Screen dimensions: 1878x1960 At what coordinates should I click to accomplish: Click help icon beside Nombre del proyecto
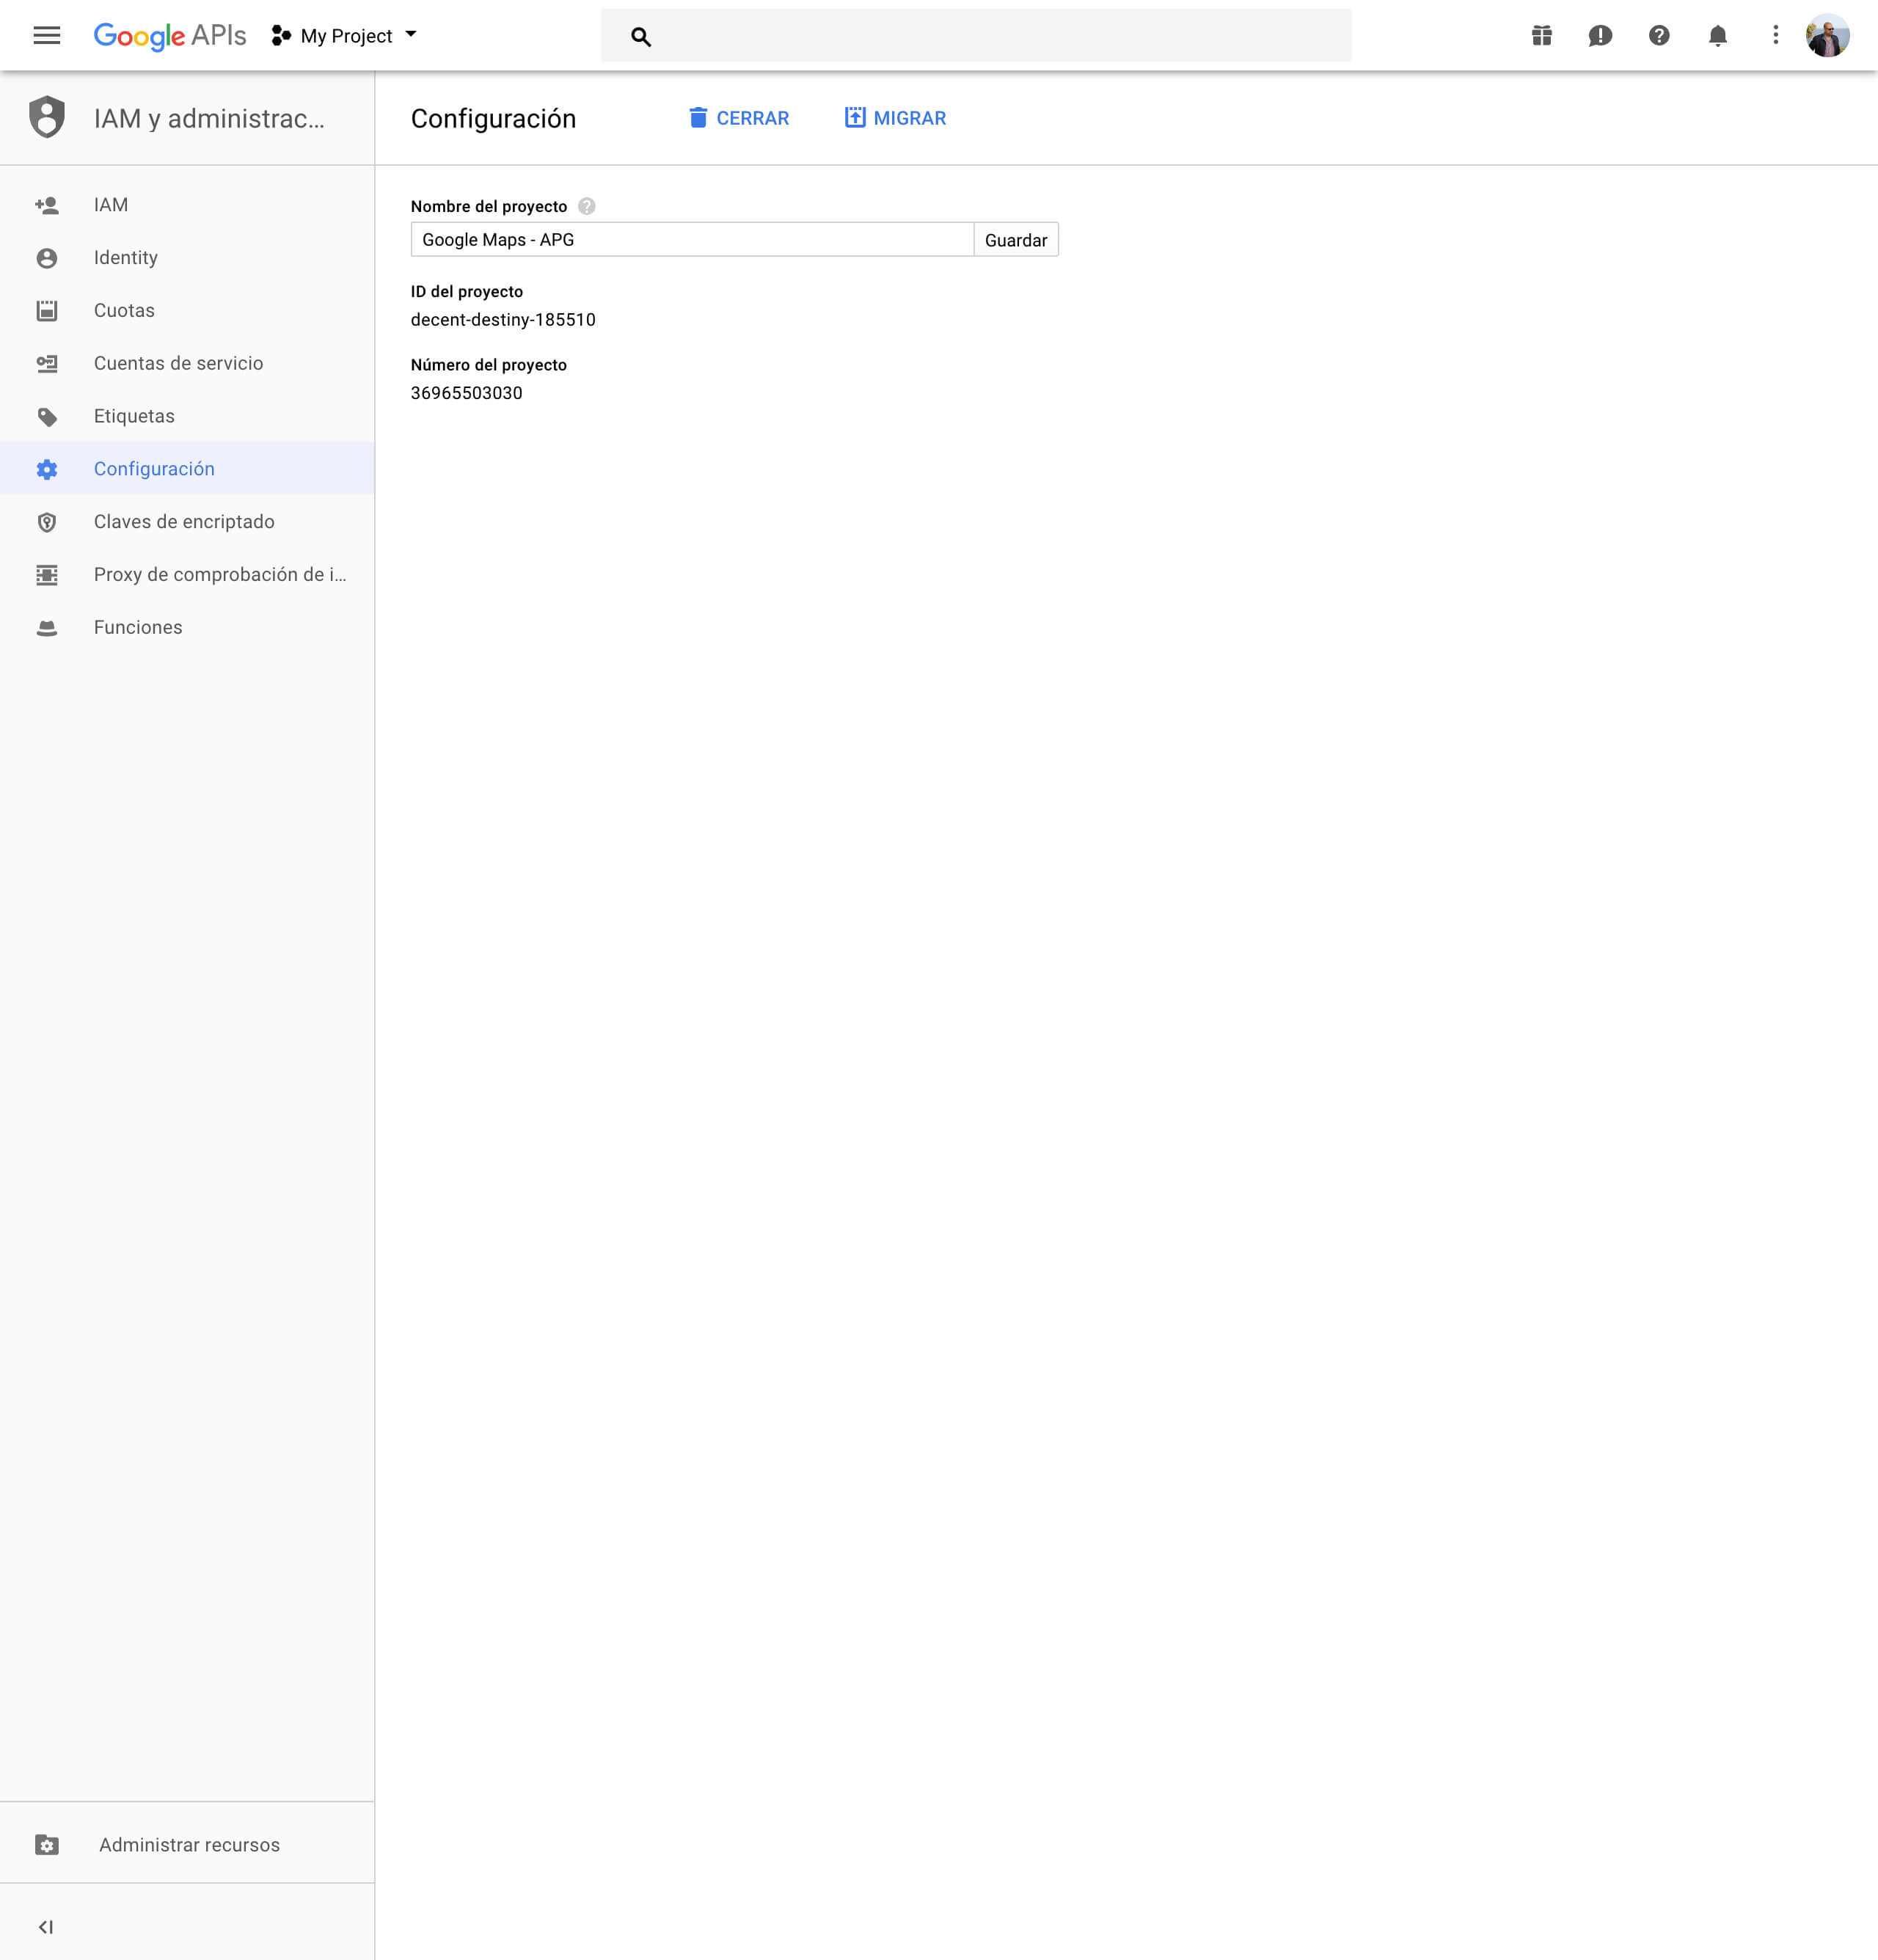pyautogui.click(x=587, y=206)
